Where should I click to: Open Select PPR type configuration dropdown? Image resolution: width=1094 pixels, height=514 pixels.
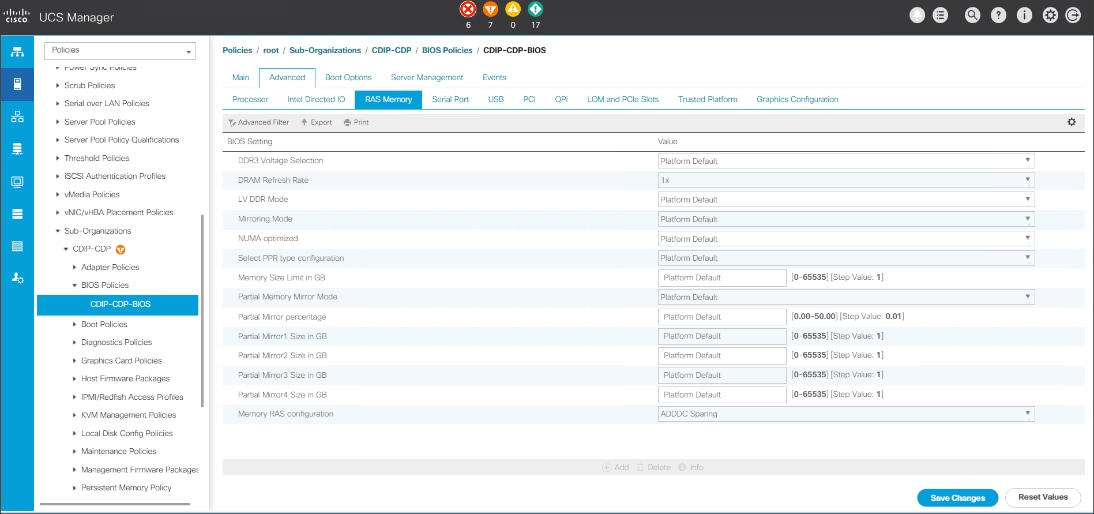[846, 258]
